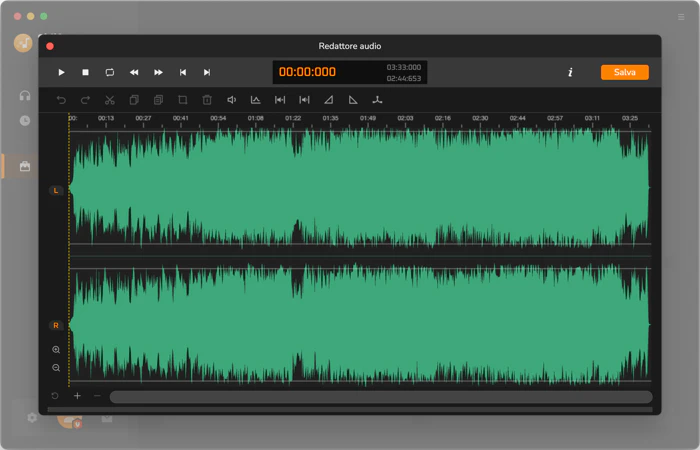This screenshot has height=450, width=700.
Task: Click the horizontal timeline scrollbar
Action: [381, 397]
